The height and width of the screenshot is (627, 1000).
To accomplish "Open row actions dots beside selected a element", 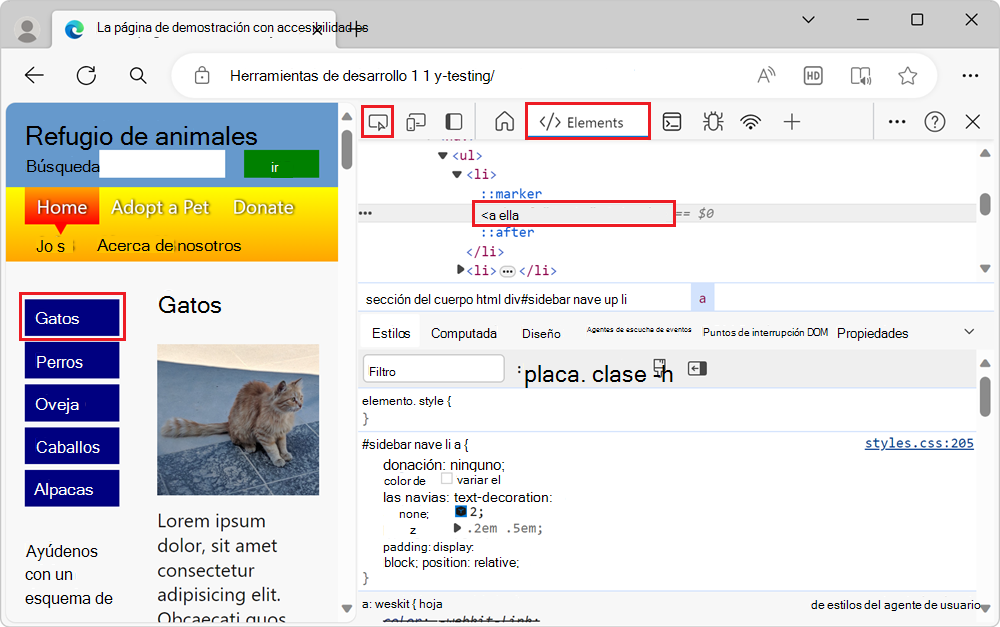I will click(x=365, y=213).
